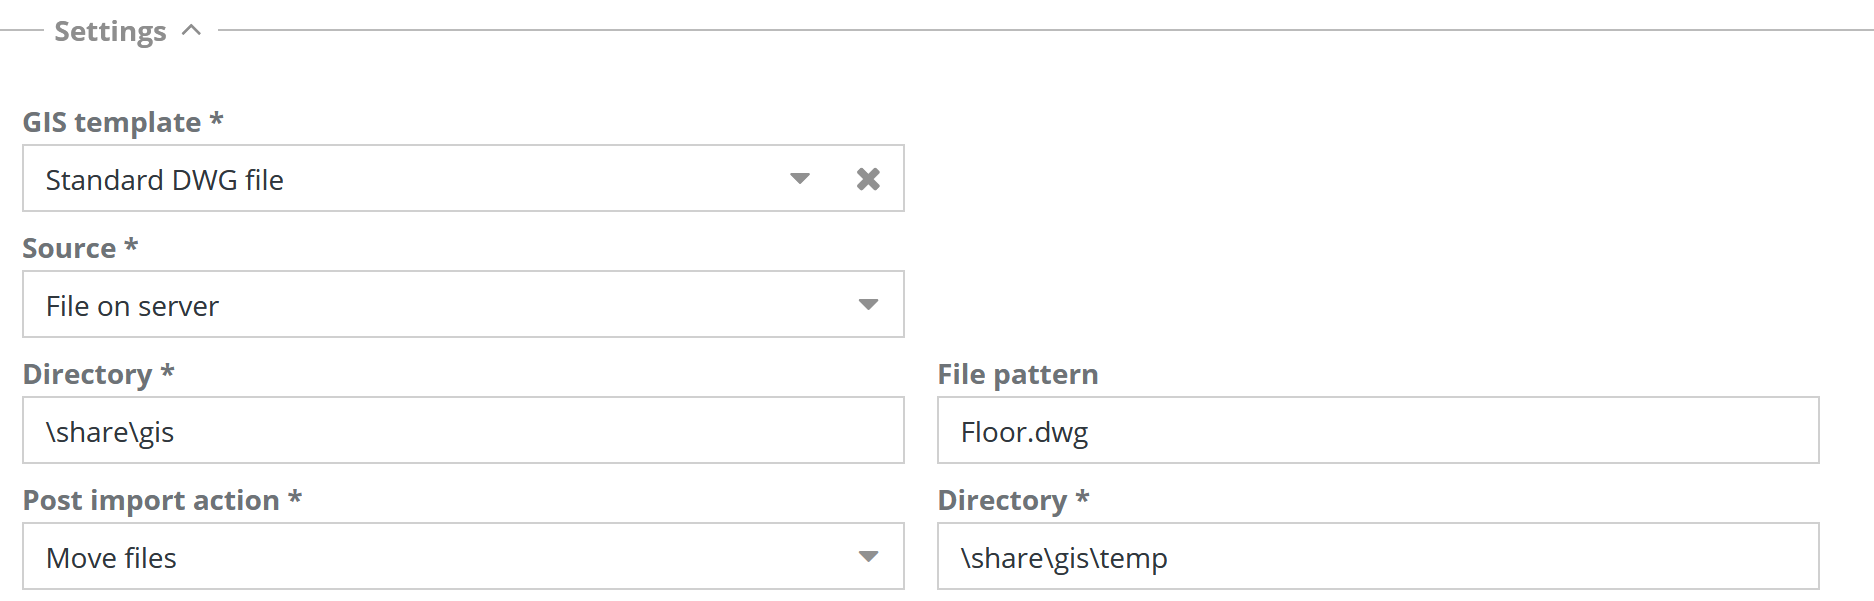The height and width of the screenshot is (601, 1874).
Task: Click the File pattern label
Action: [x=1017, y=375]
